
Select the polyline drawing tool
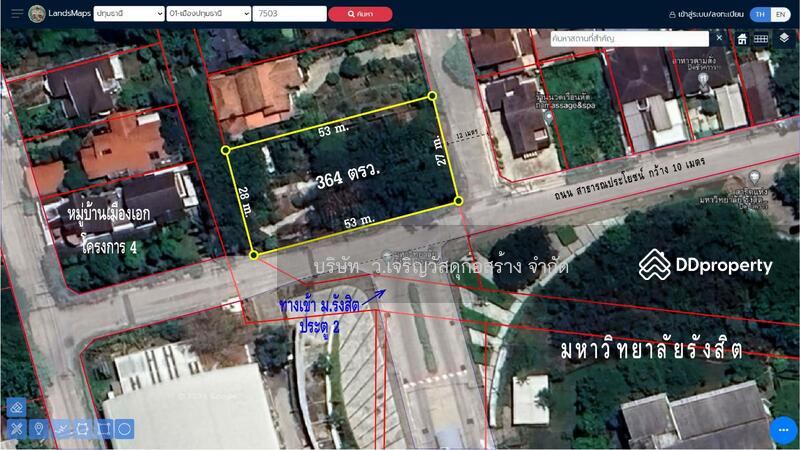click(62, 429)
